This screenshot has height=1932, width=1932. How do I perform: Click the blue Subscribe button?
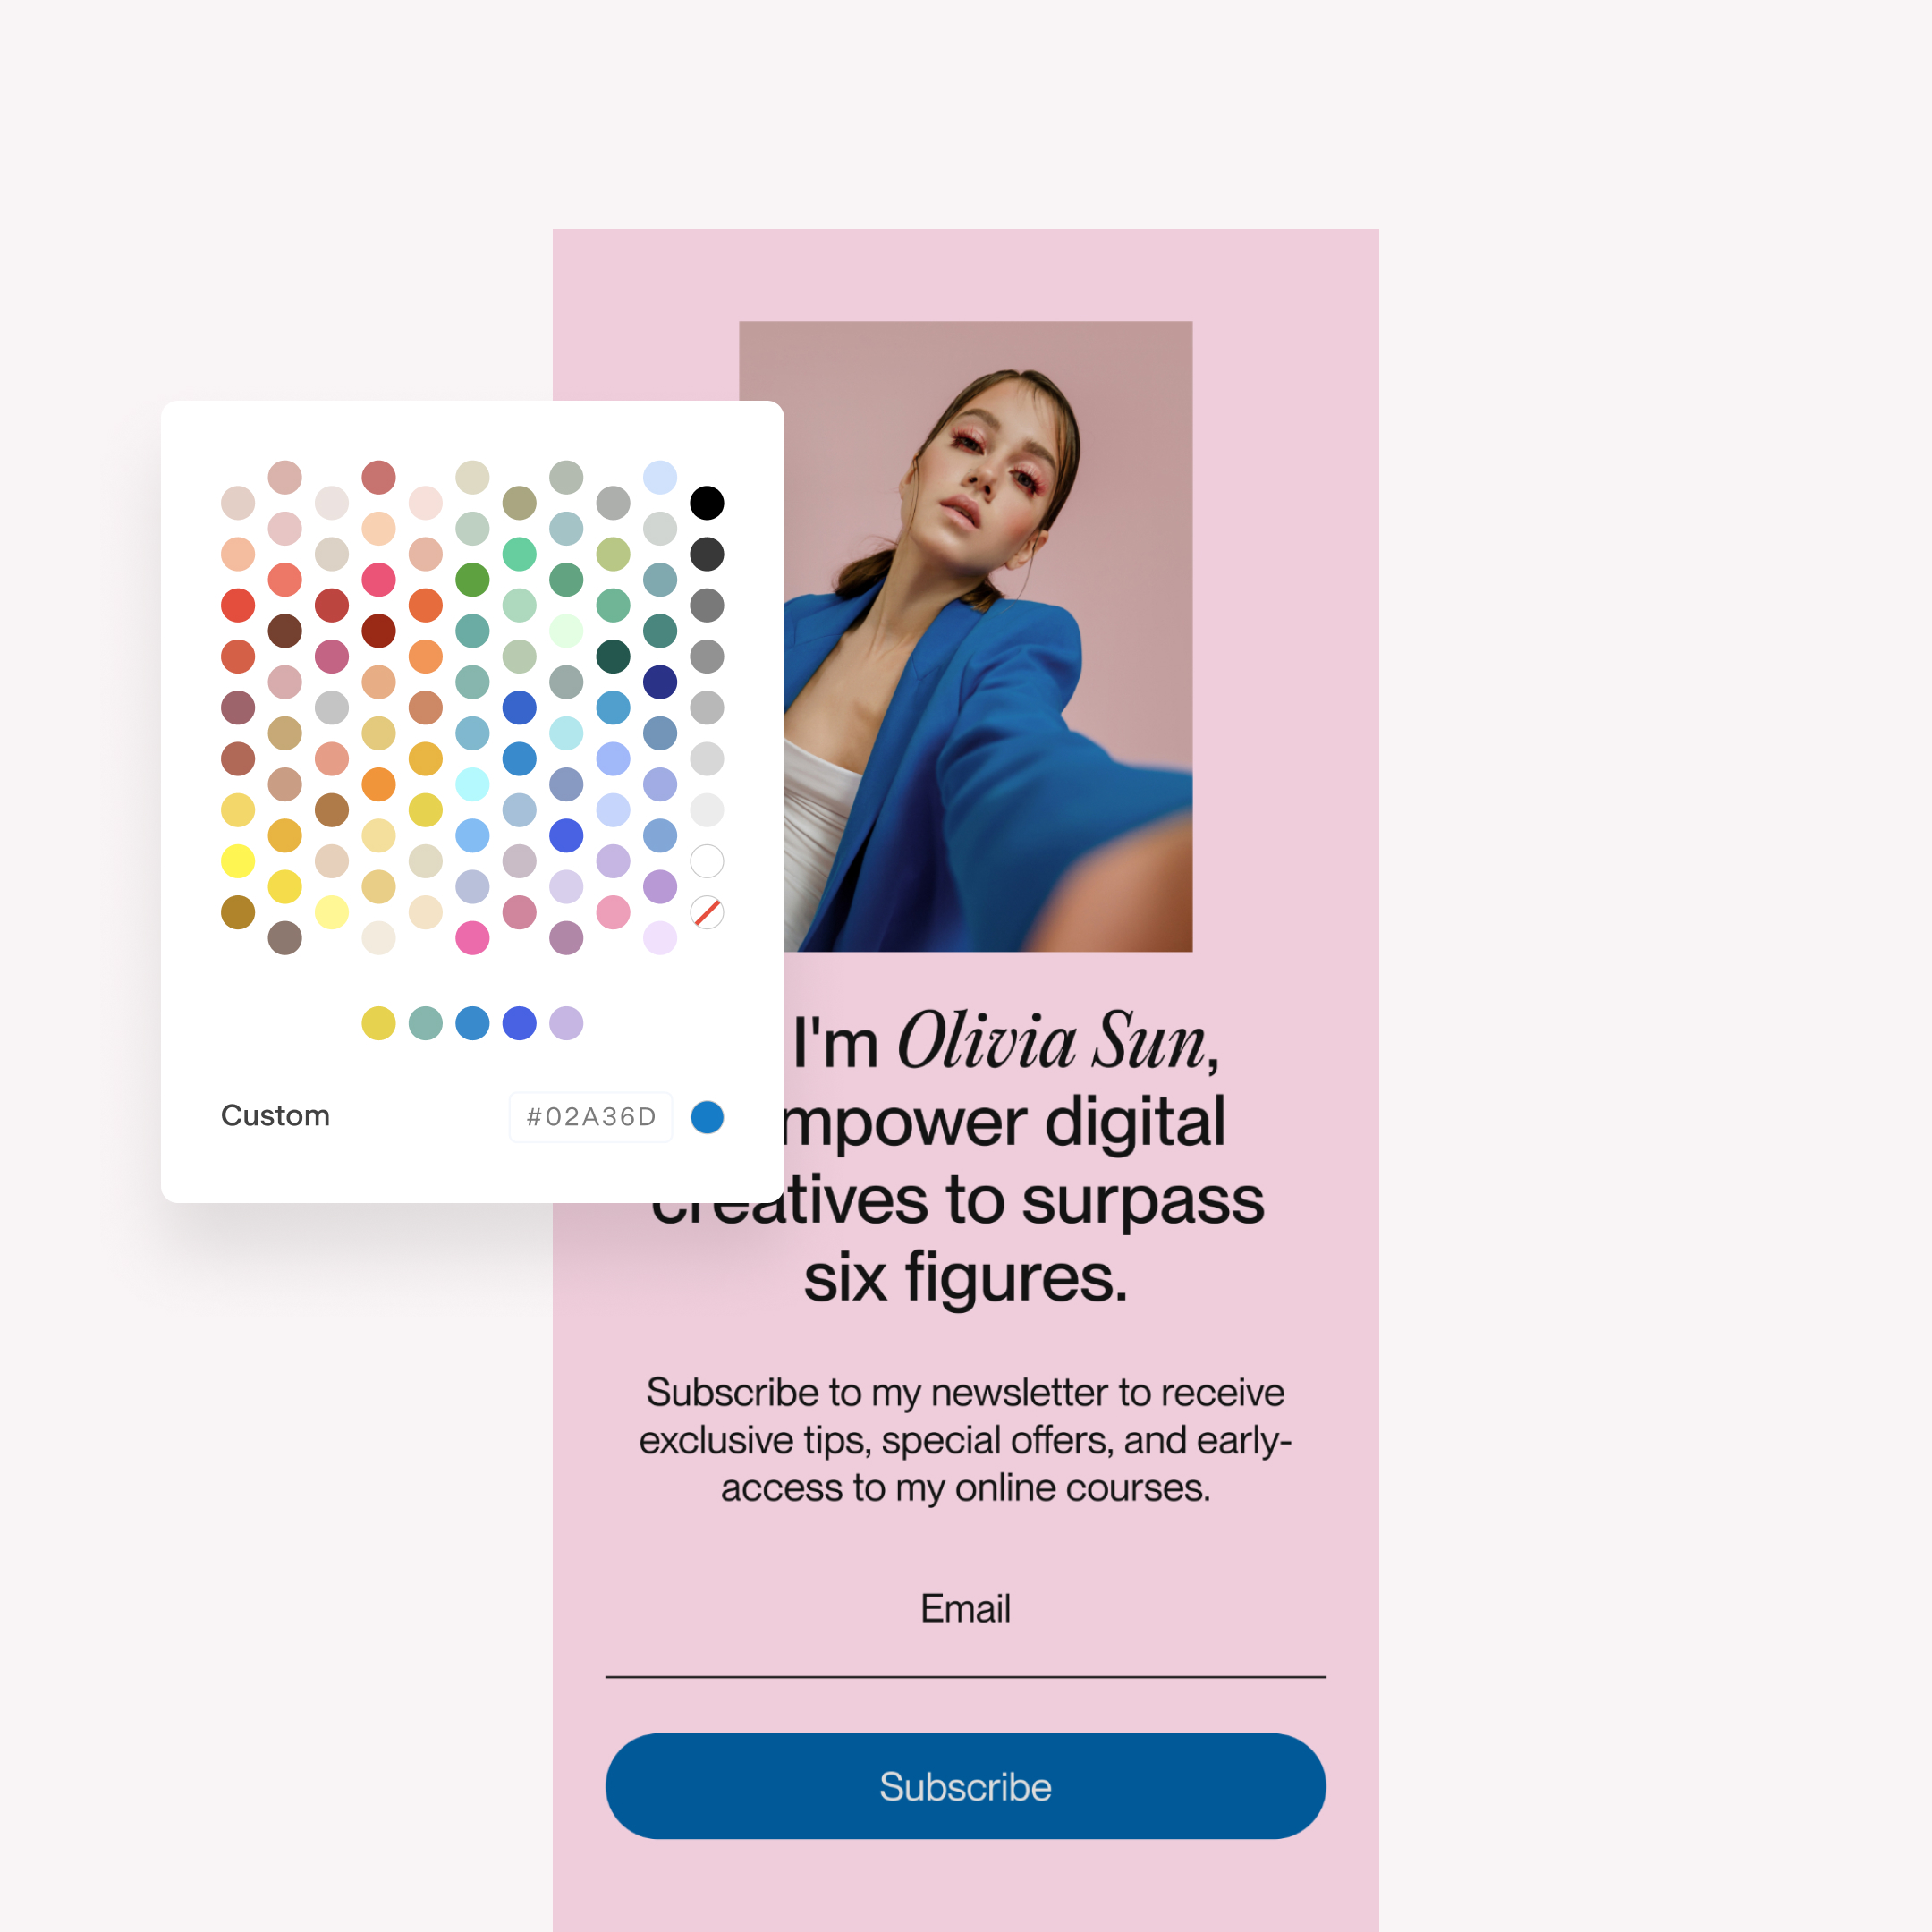click(x=965, y=1786)
